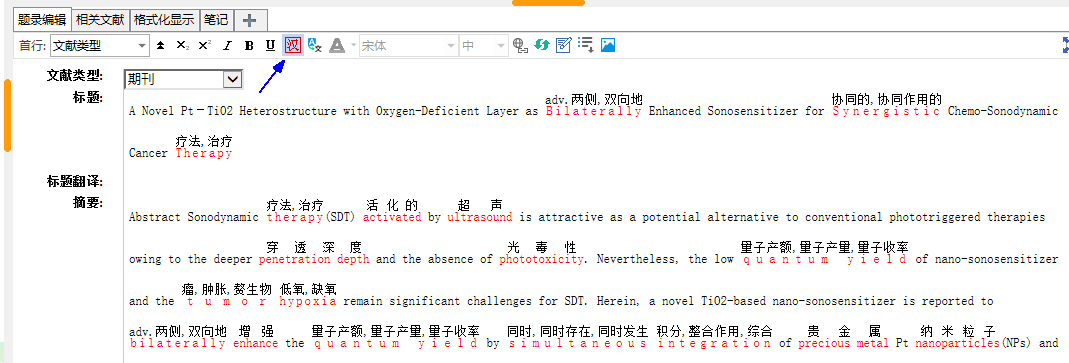1069x363 pixels.
Task: Click the edit note pencil icon
Action: 563,46
